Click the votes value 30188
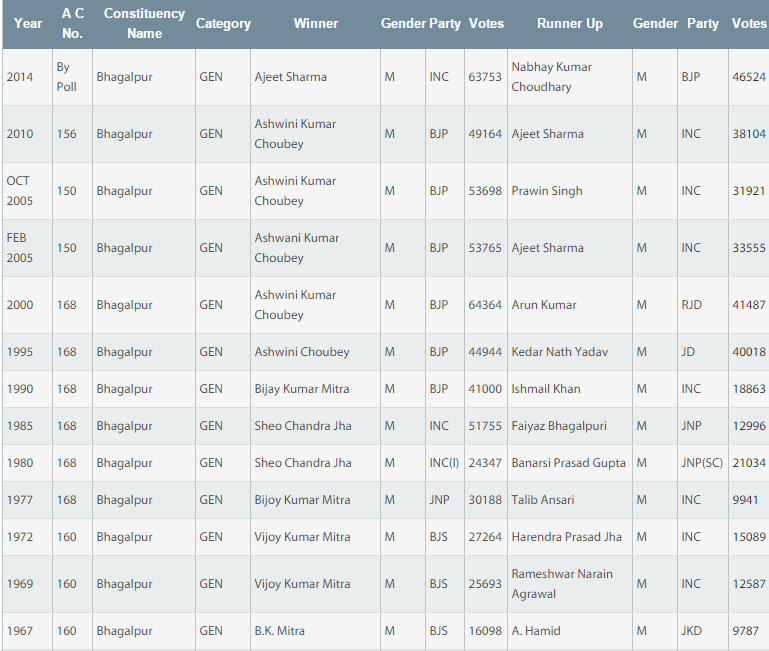769x651 pixels. [485, 500]
